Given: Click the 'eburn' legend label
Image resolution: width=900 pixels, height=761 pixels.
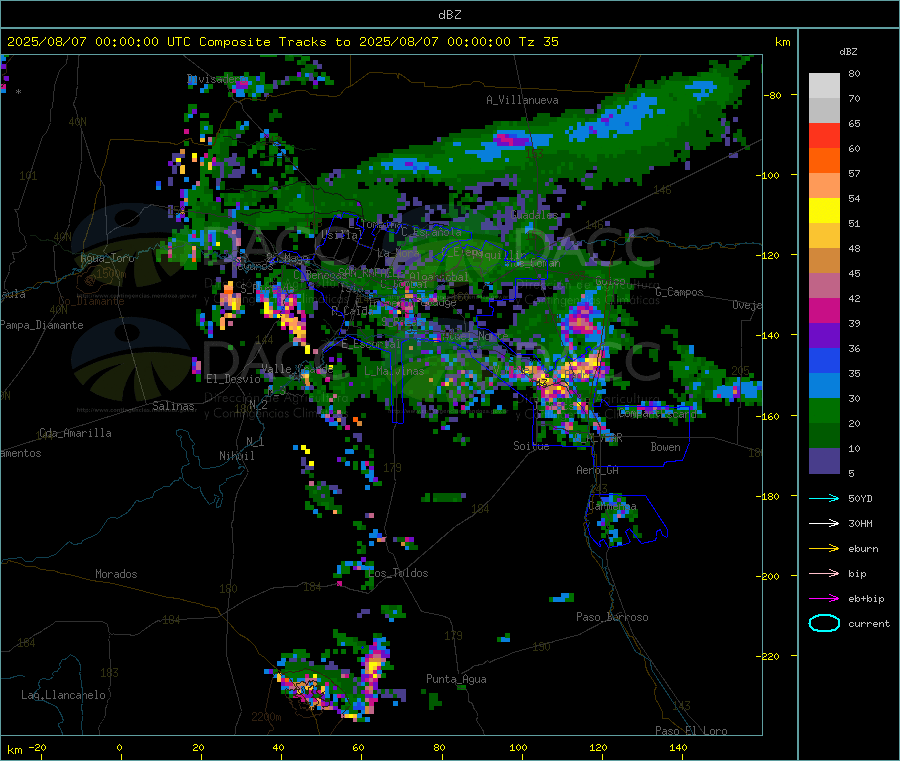Looking at the screenshot, I should click(863, 549).
